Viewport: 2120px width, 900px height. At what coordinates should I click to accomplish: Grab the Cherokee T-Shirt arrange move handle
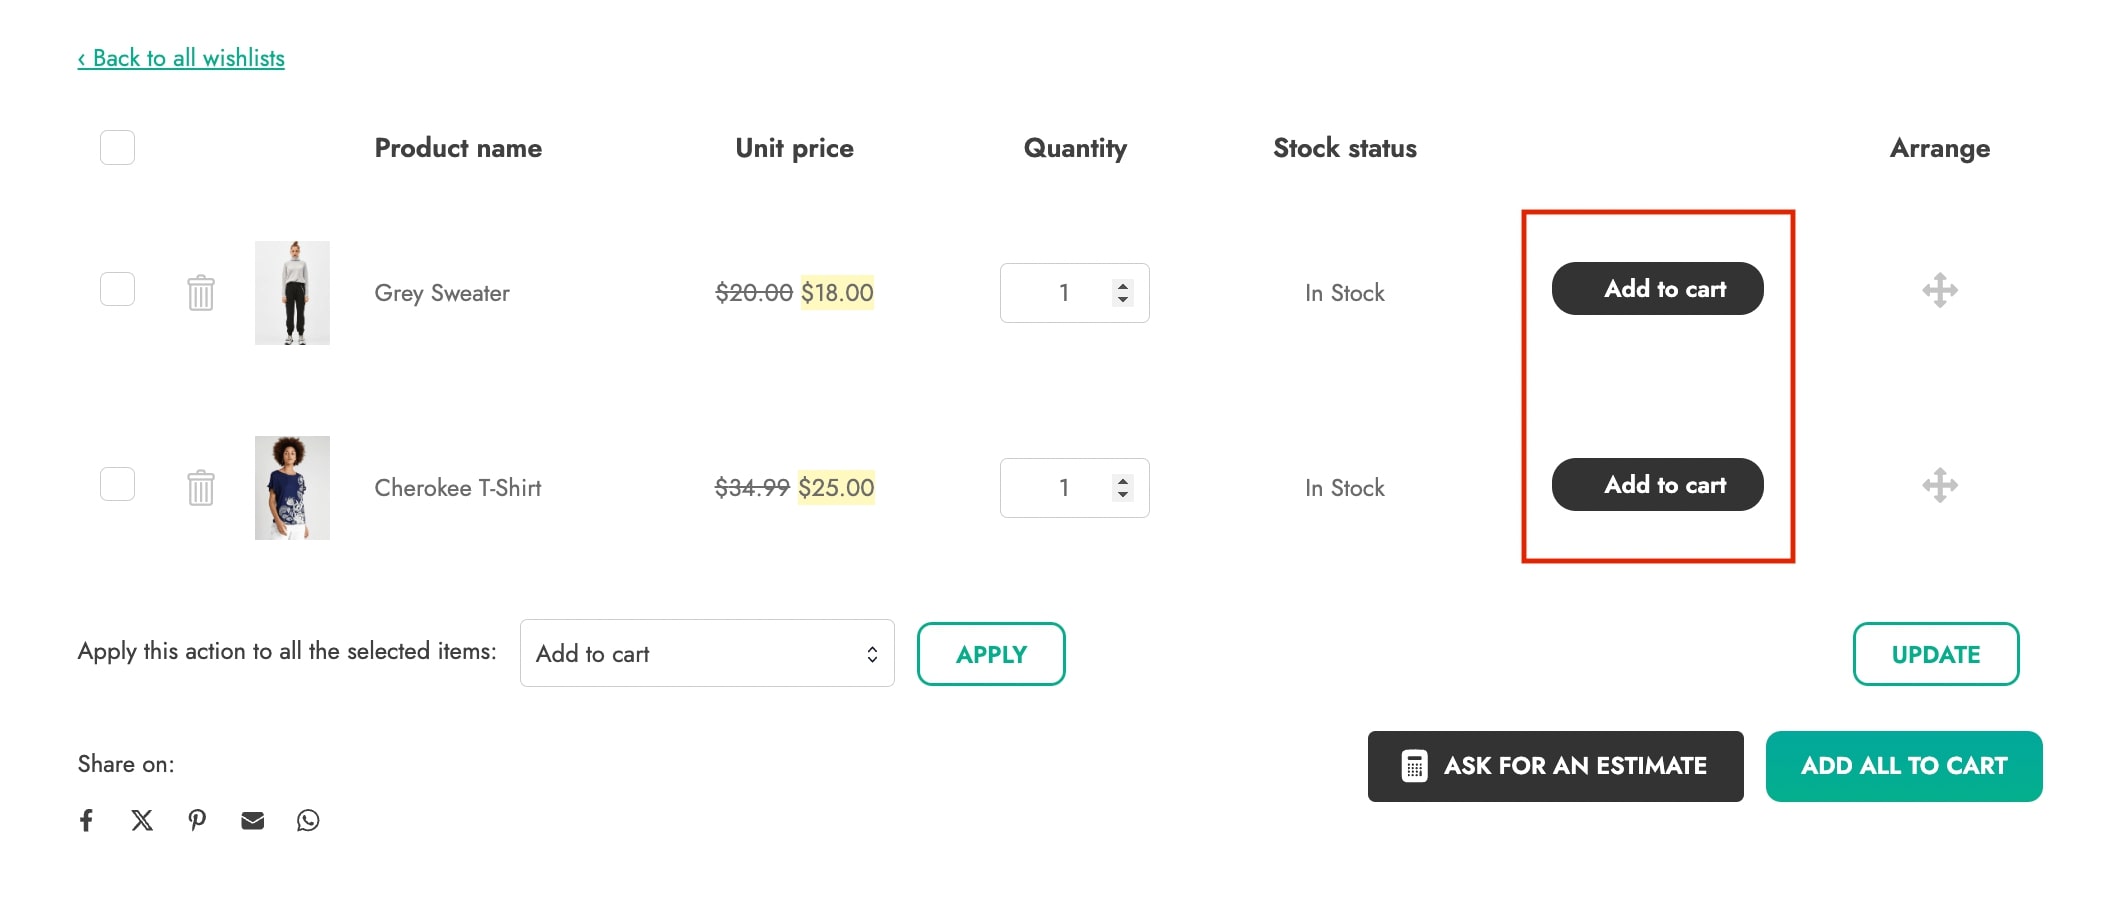click(1940, 485)
